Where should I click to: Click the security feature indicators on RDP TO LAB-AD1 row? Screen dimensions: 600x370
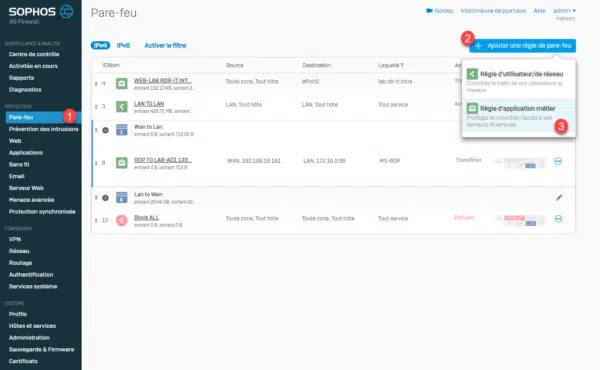(x=520, y=163)
